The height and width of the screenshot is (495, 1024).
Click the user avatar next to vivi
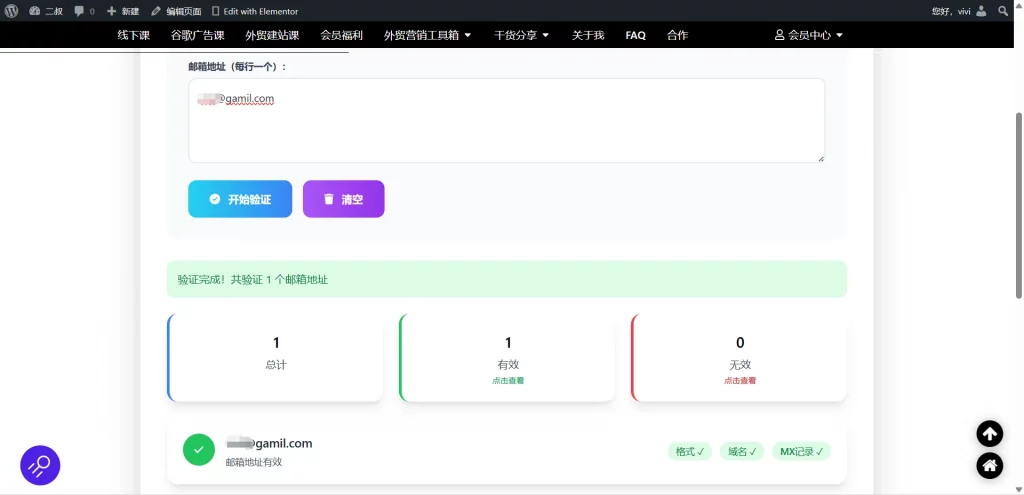point(981,11)
